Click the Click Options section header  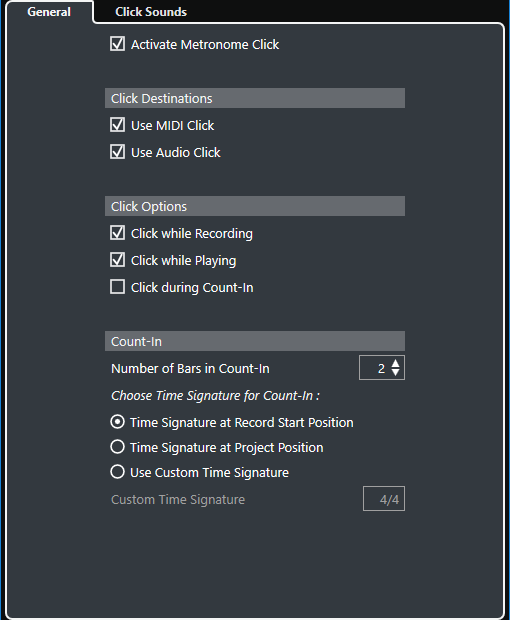[x=255, y=206]
